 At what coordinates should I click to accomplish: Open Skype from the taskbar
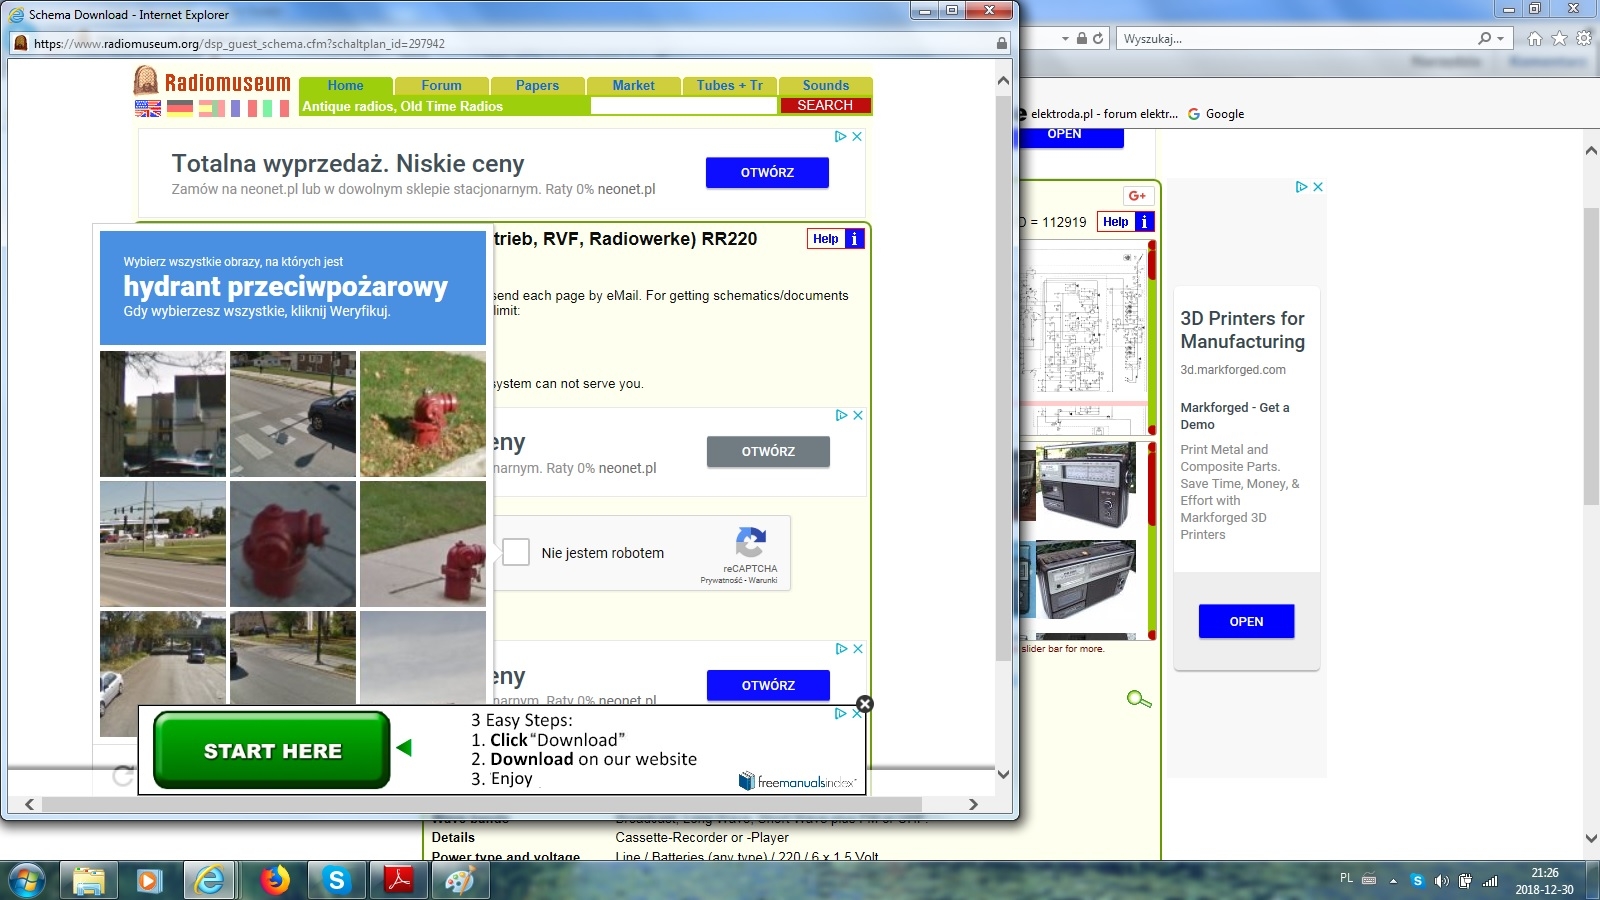(x=336, y=880)
